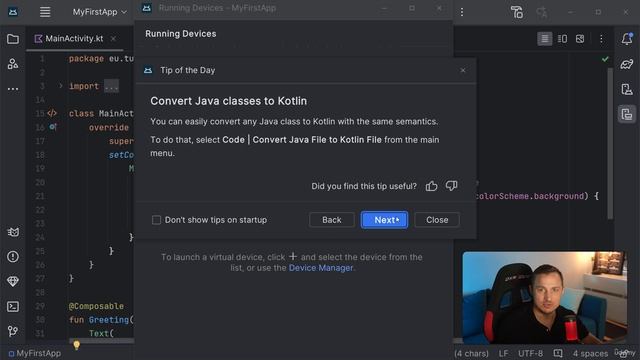Open the Device Manager link
This screenshot has width=640, height=360.
[321, 268]
